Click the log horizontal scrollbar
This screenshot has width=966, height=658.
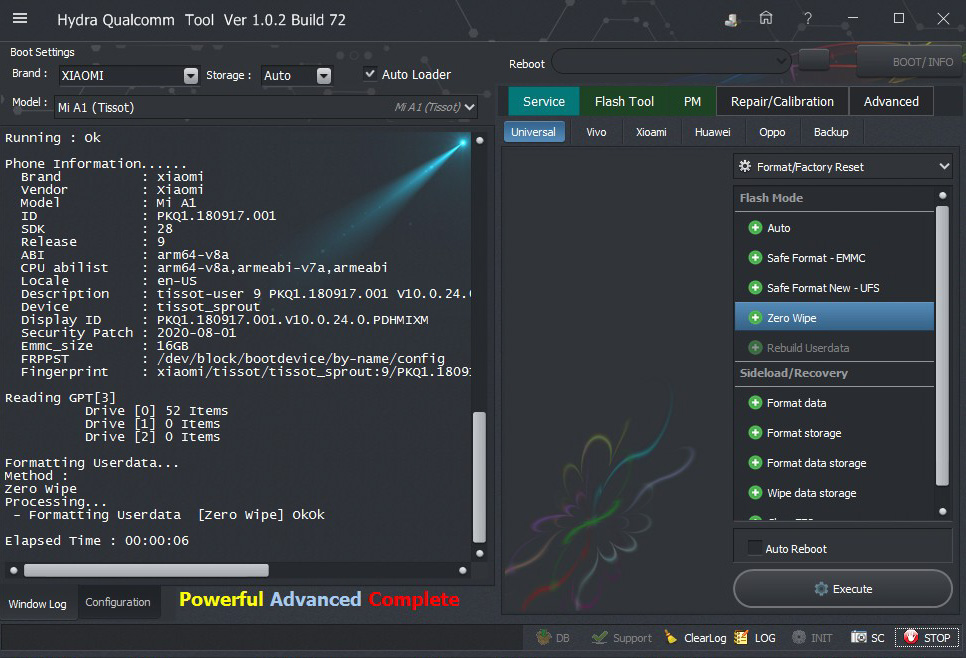tap(146, 570)
